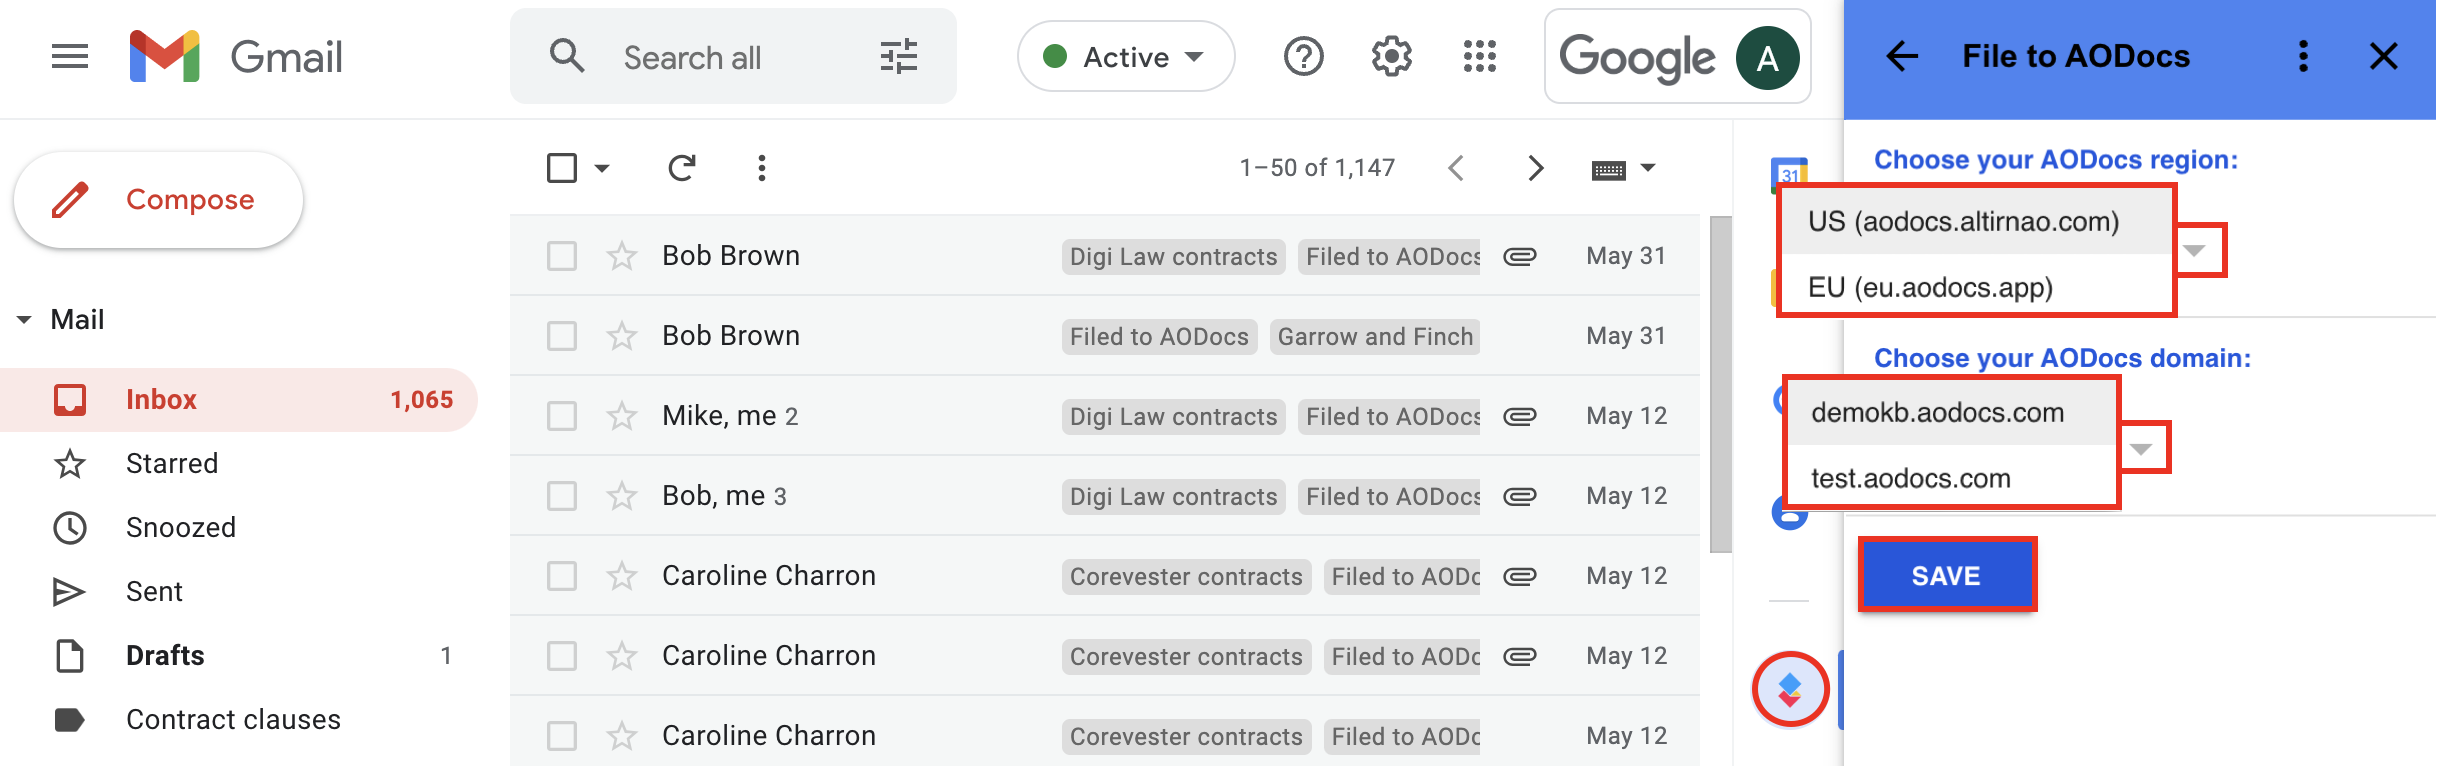Choose test.aodocs.com domain
The width and height of the screenshot is (2438, 766).
tap(1951, 478)
